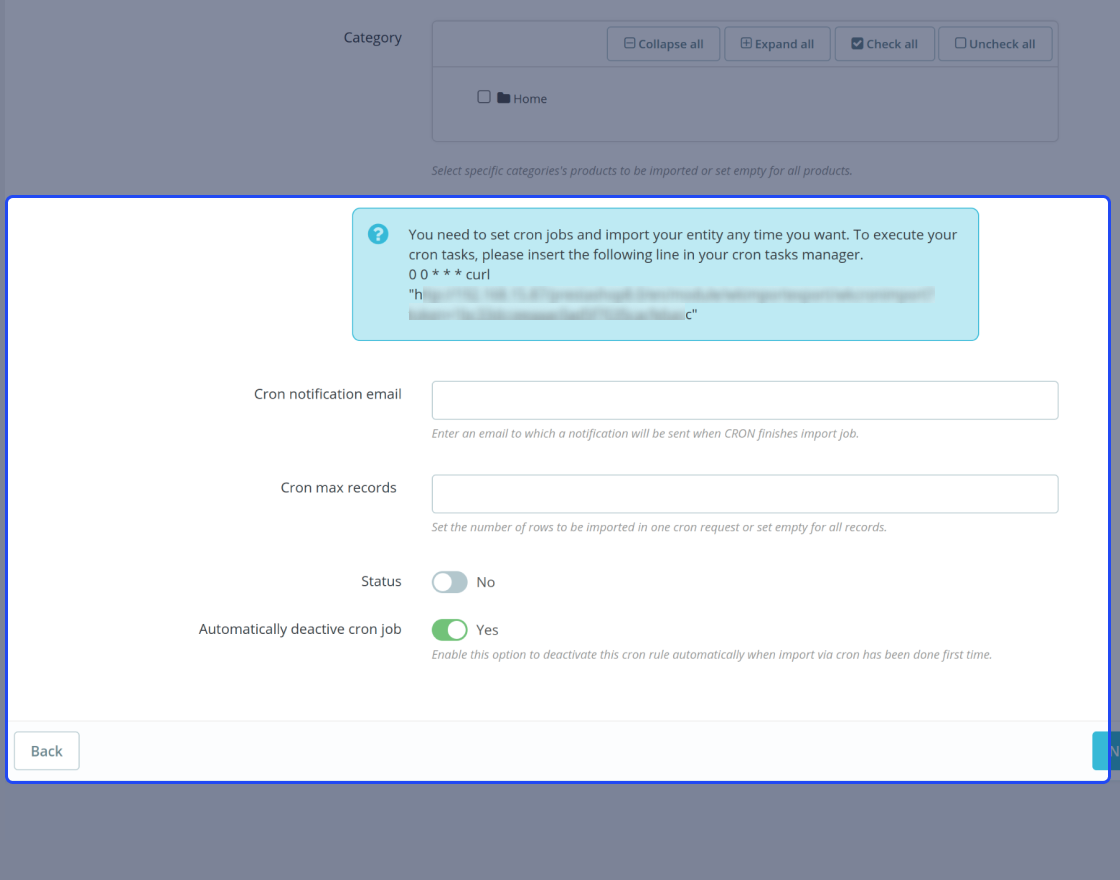Click the partially visible blue Next button

(x=1106, y=751)
